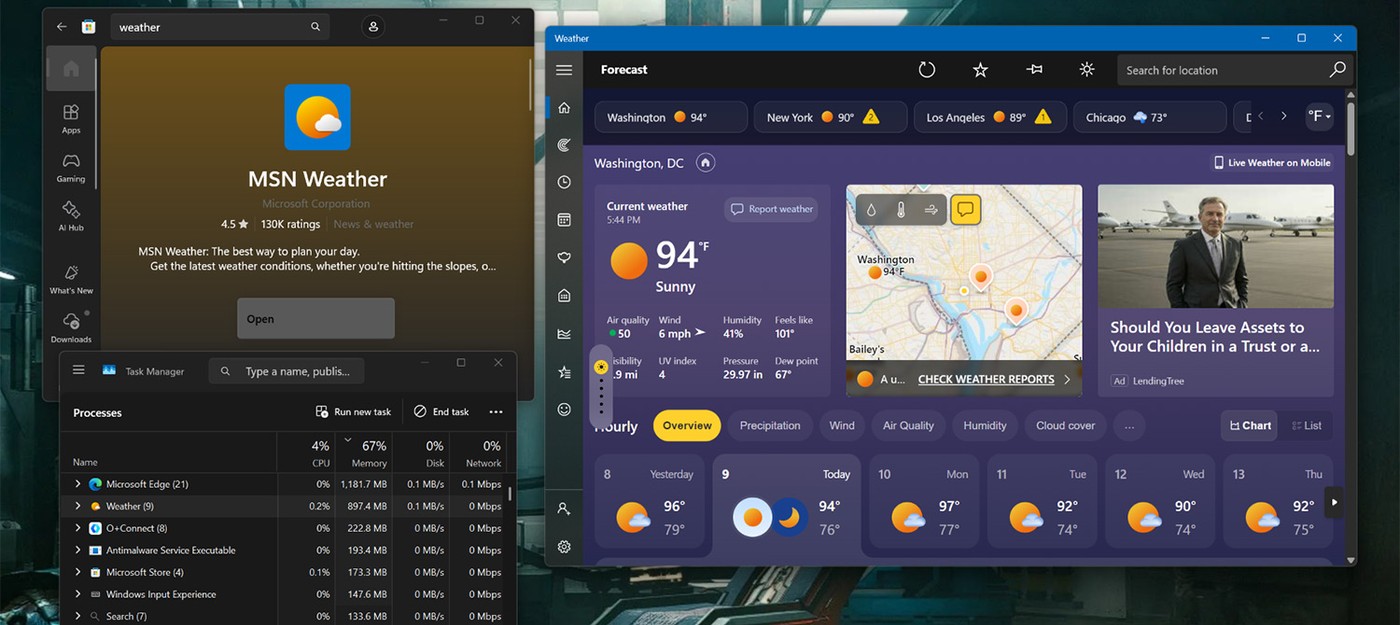1400x625 pixels.
Task: Select the precipitation map layer droplet icon
Action: point(871,210)
